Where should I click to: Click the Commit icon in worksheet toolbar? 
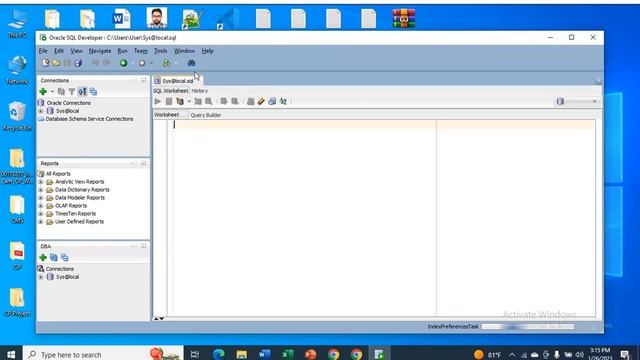coord(224,101)
